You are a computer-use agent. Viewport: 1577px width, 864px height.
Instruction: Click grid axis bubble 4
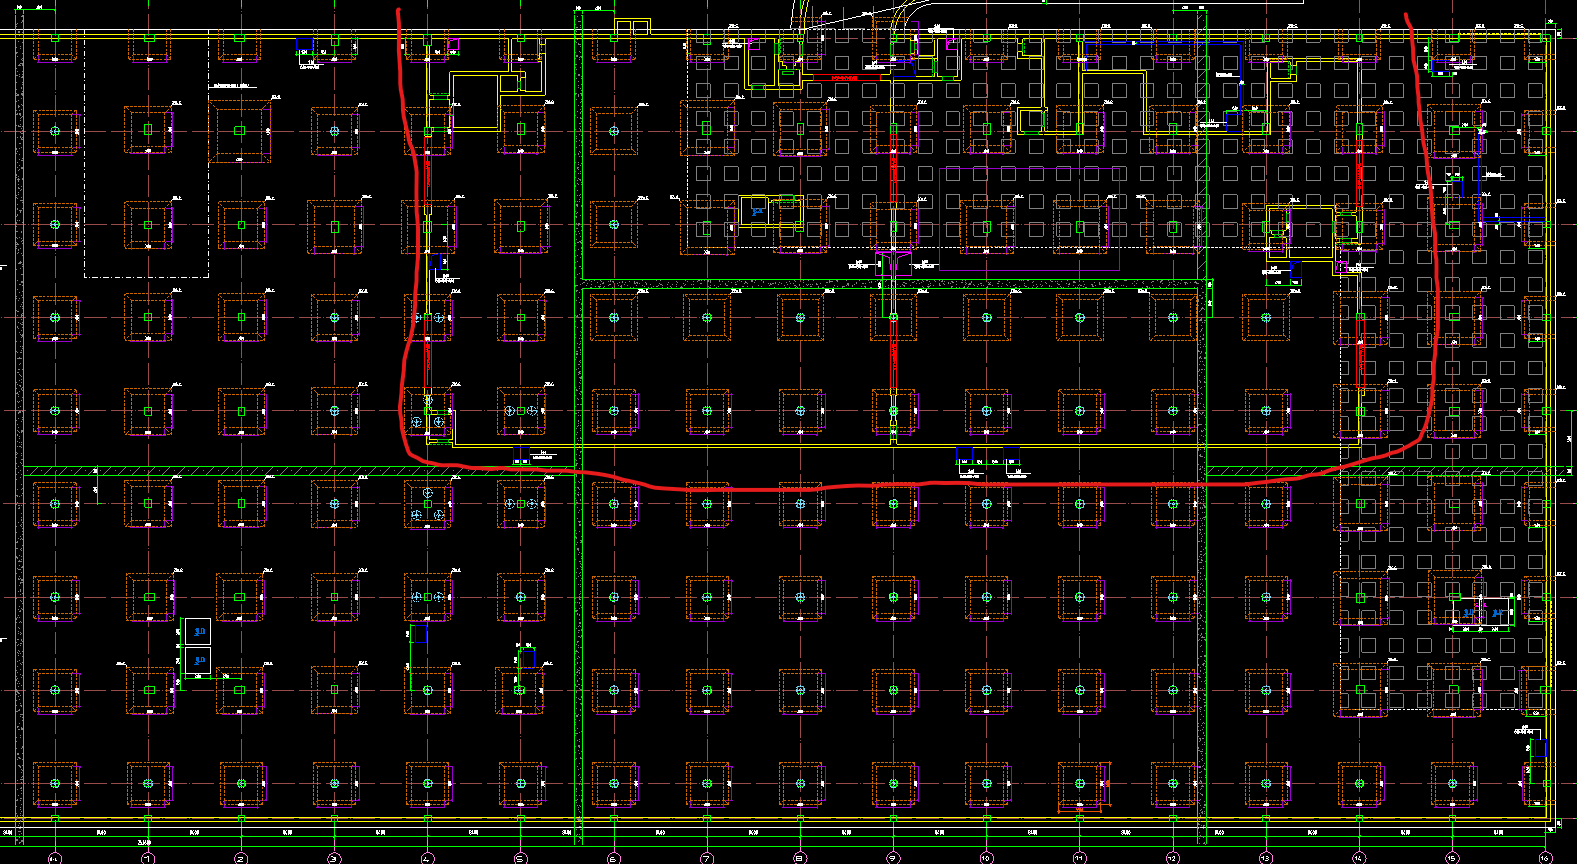pos(427,858)
